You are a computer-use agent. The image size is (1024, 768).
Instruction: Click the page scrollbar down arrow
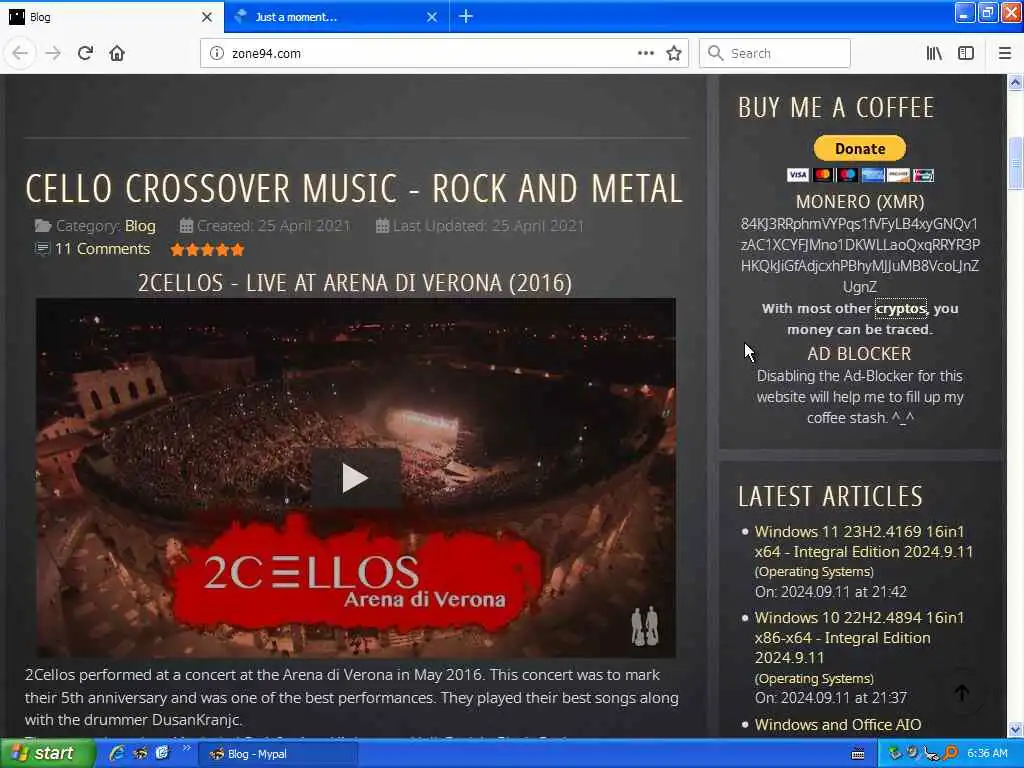[x=1015, y=729]
